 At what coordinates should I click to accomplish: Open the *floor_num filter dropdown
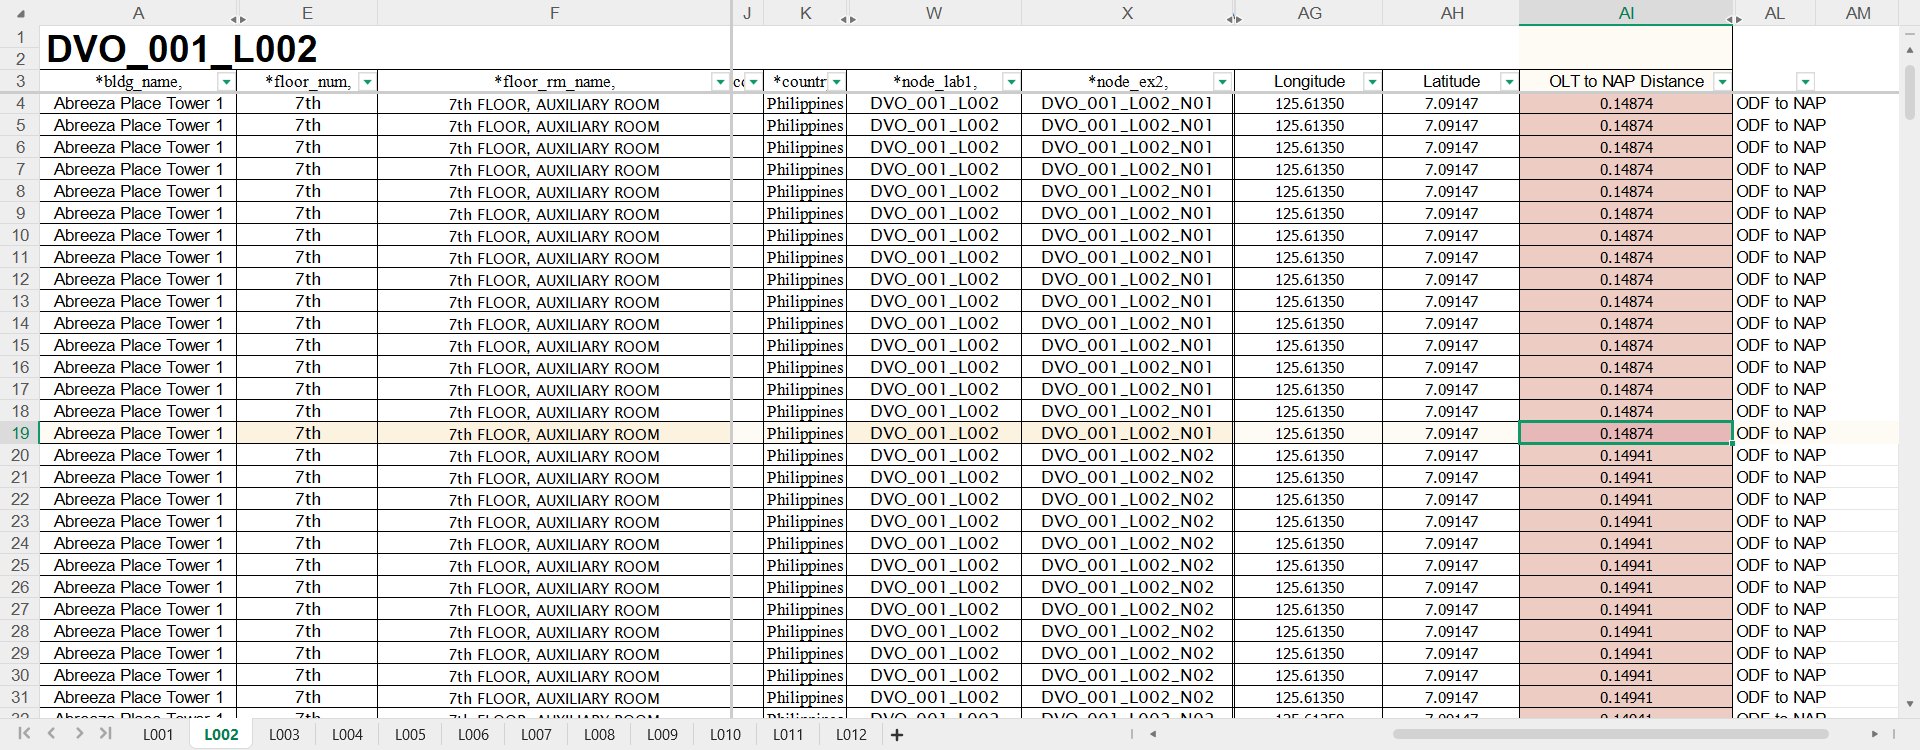point(368,82)
